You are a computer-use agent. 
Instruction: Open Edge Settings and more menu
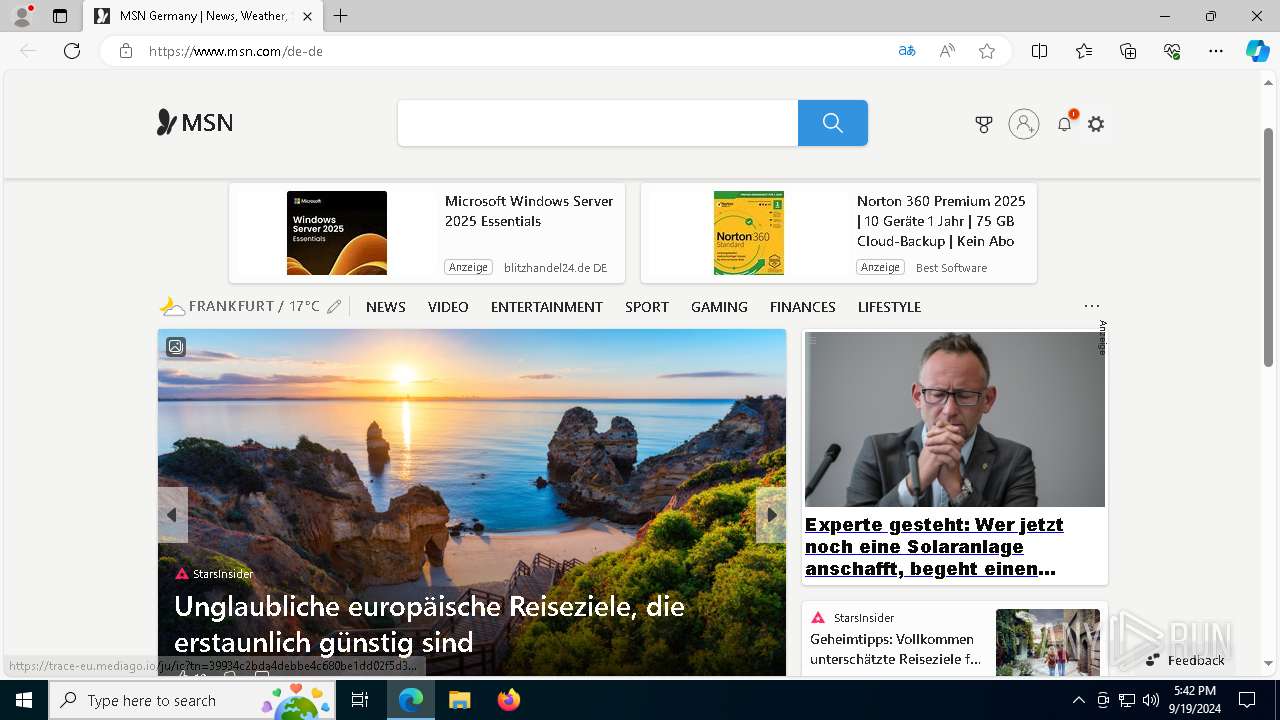pyautogui.click(x=1216, y=51)
